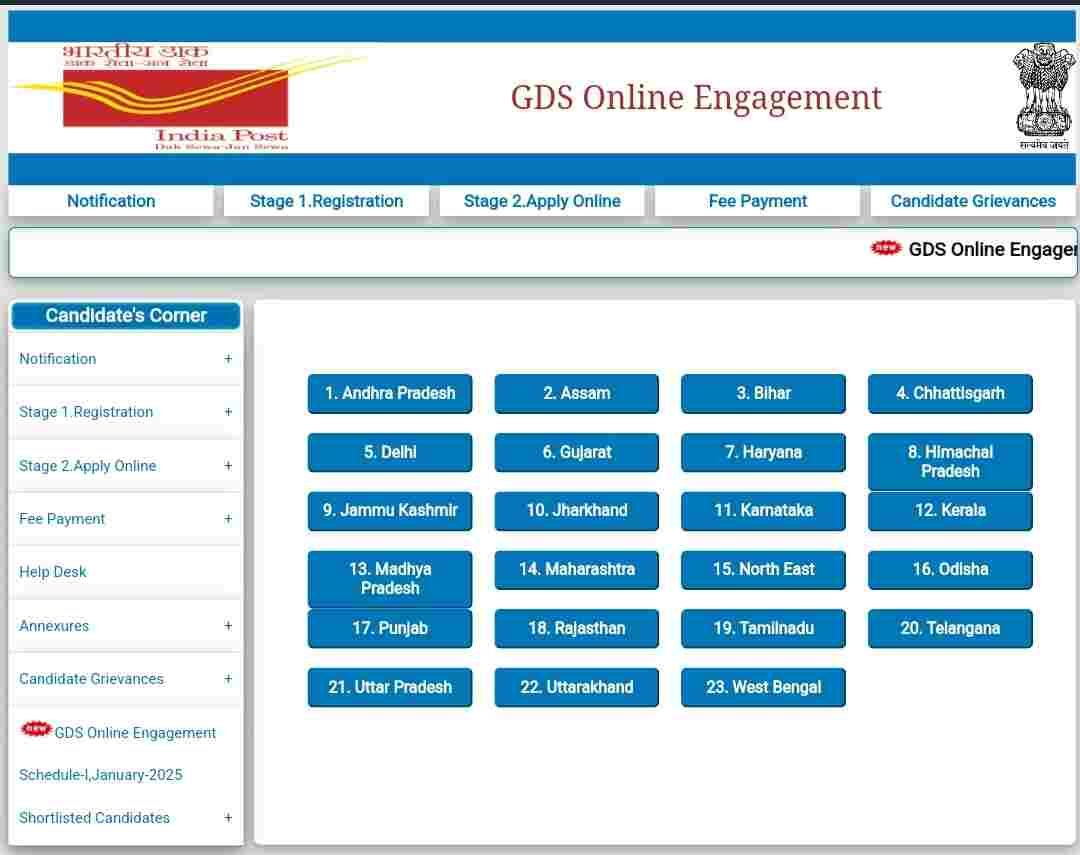Click Stage 1.Registration text in sidebar
This screenshot has width=1080, height=855.
(86, 412)
